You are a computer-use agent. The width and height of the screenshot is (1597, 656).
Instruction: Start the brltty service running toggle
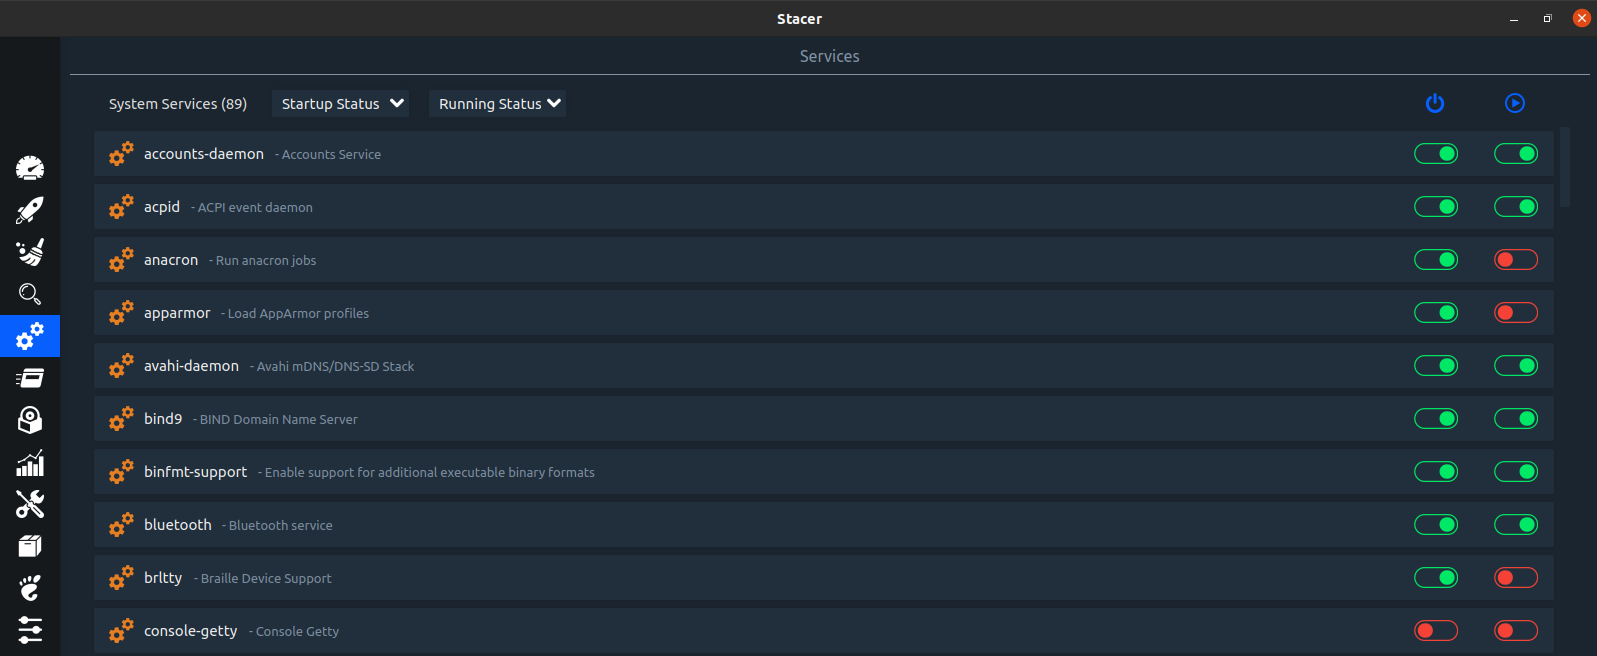coord(1516,578)
